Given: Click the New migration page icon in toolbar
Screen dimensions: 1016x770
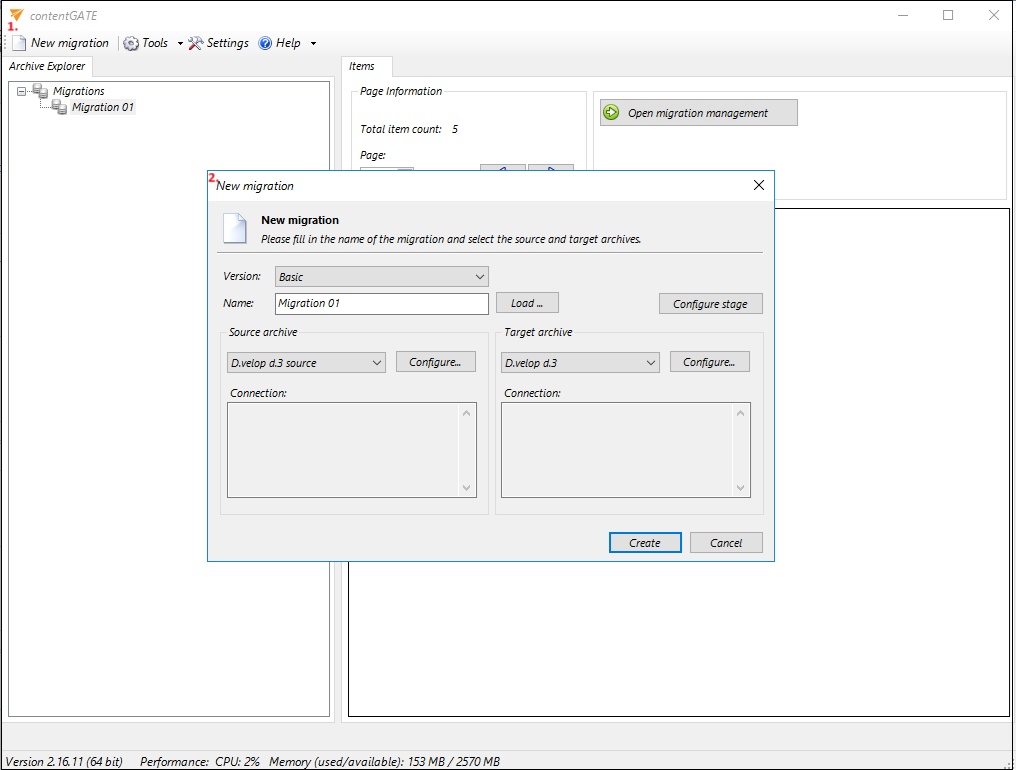Looking at the screenshot, I should pos(20,43).
